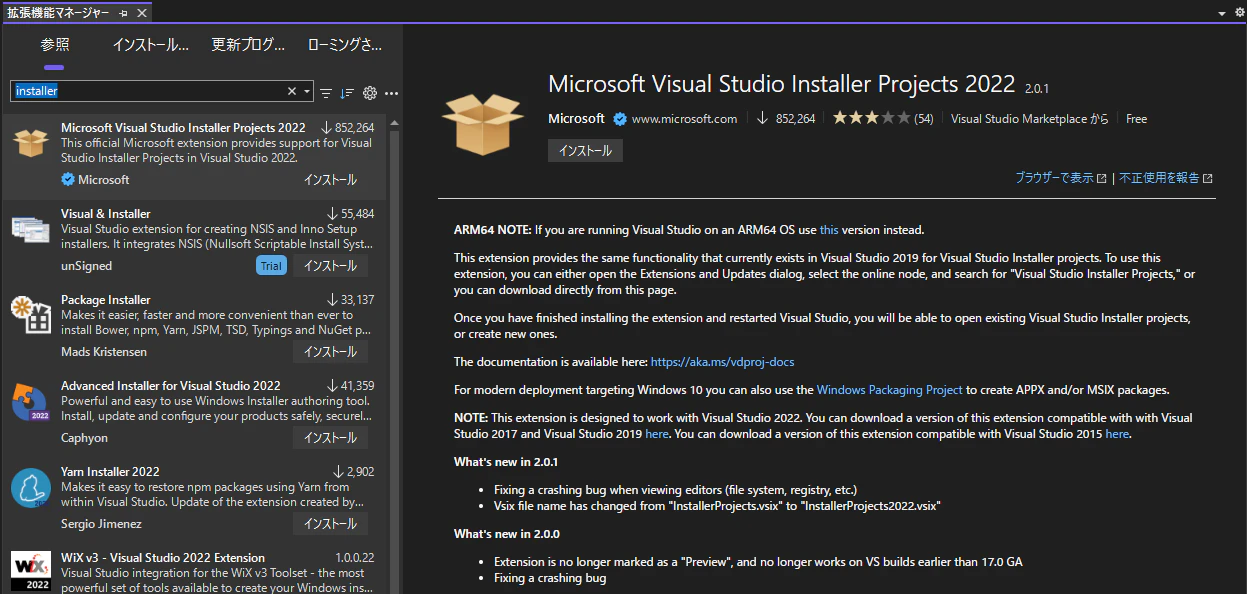Open the ブラウザーで表示 link
The height and width of the screenshot is (594, 1247).
point(1060,178)
